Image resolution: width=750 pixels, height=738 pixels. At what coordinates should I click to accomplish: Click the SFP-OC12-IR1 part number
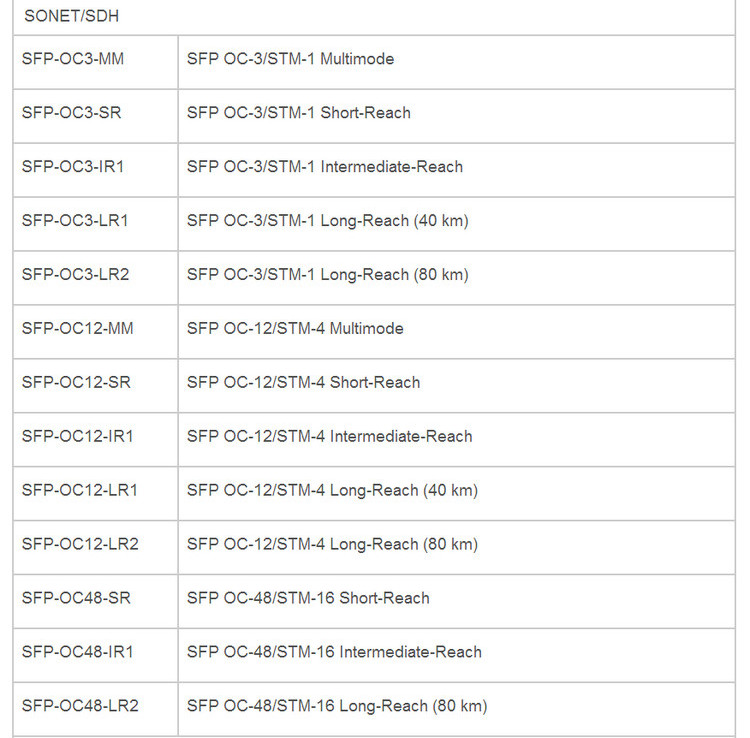coord(77,437)
